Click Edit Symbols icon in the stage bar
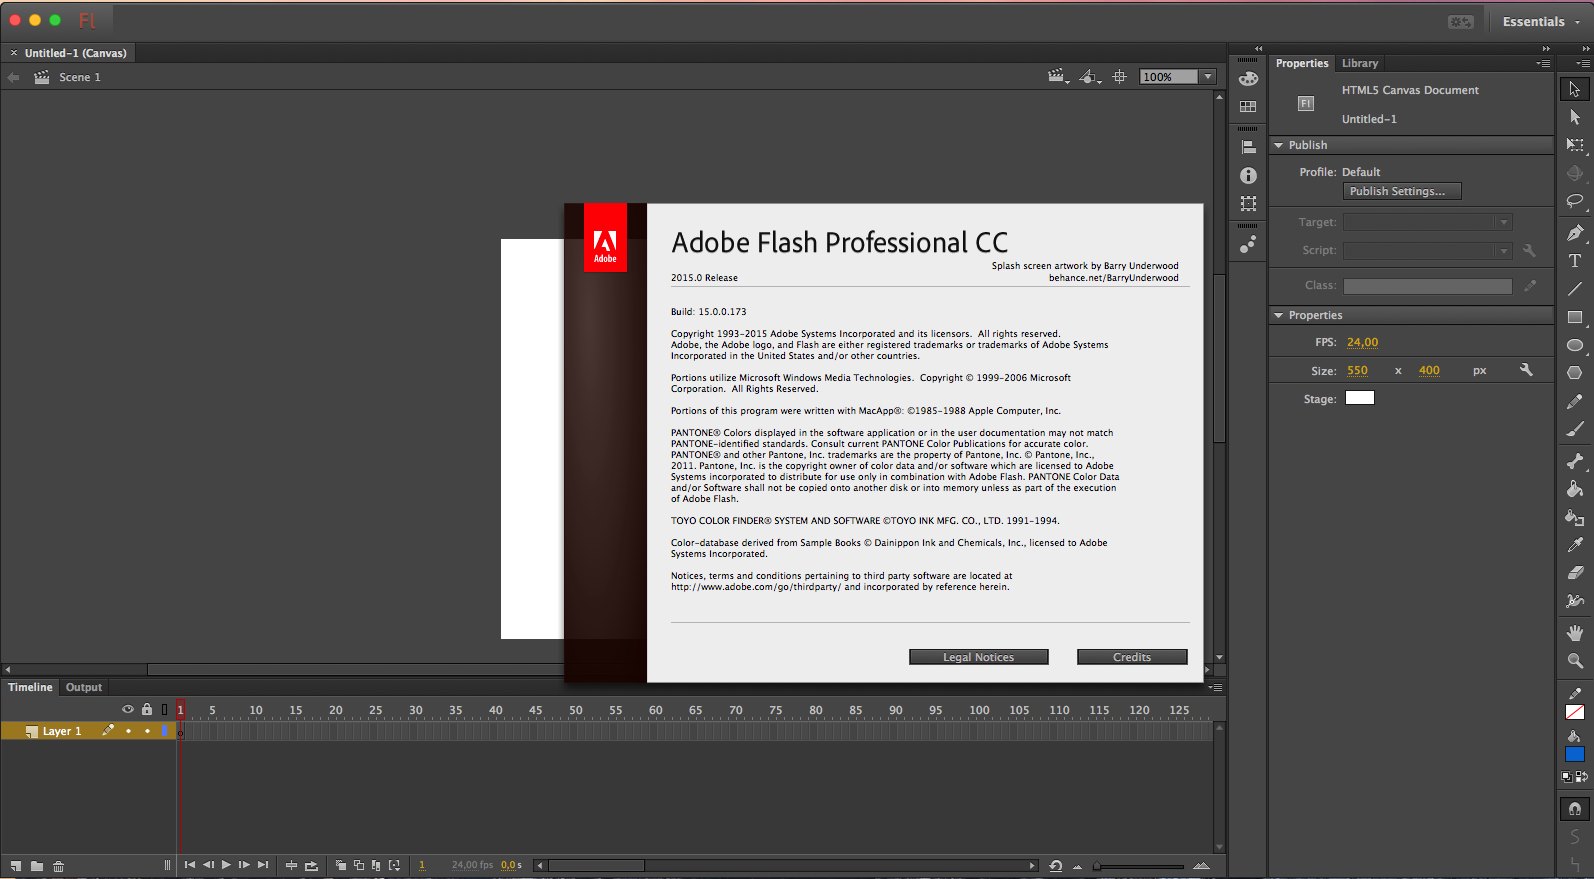 click(1090, 77)
